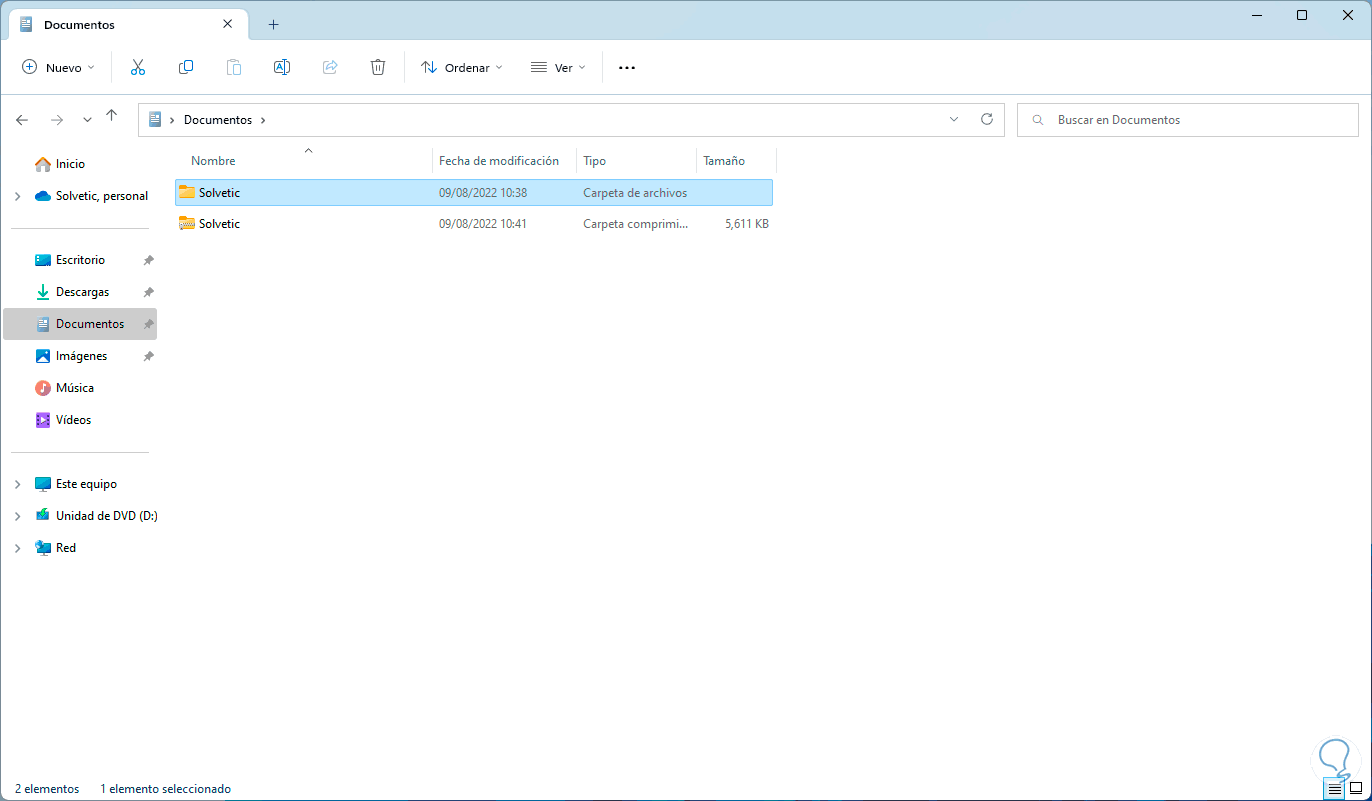
Task: Expand Solvetic, personal OneDrive node
Action: point(18,196)
